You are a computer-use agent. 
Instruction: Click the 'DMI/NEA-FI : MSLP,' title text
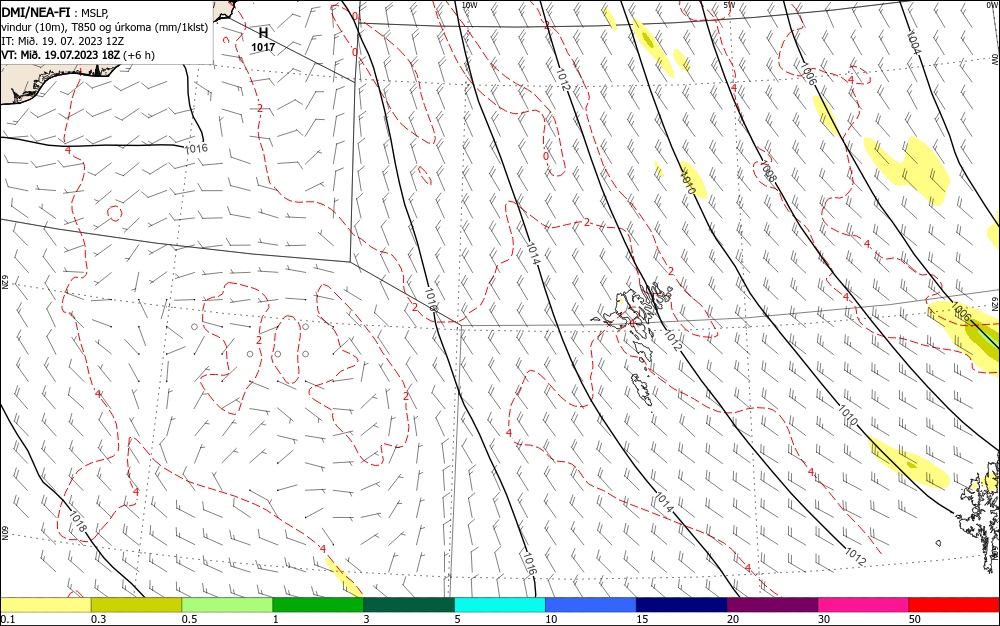pyautogui.click(x=55, y=13)
